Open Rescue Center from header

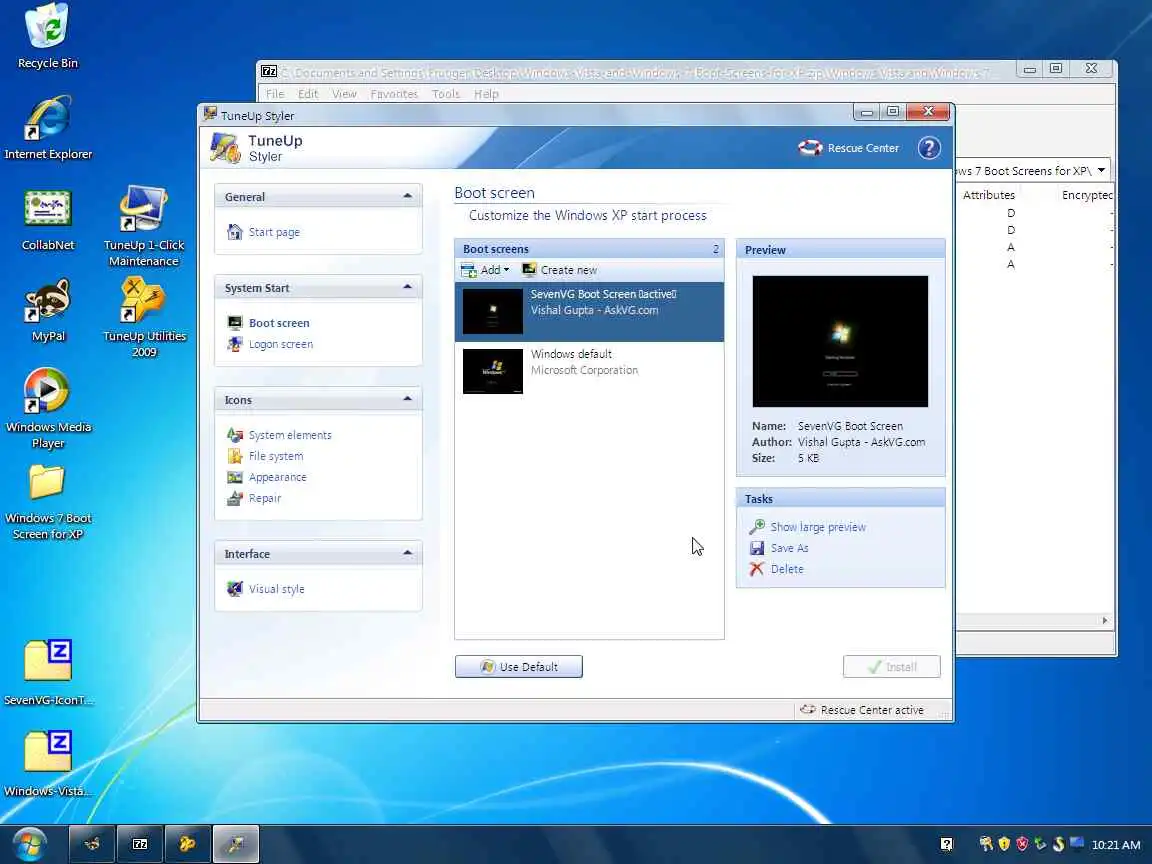click(849, 148)
